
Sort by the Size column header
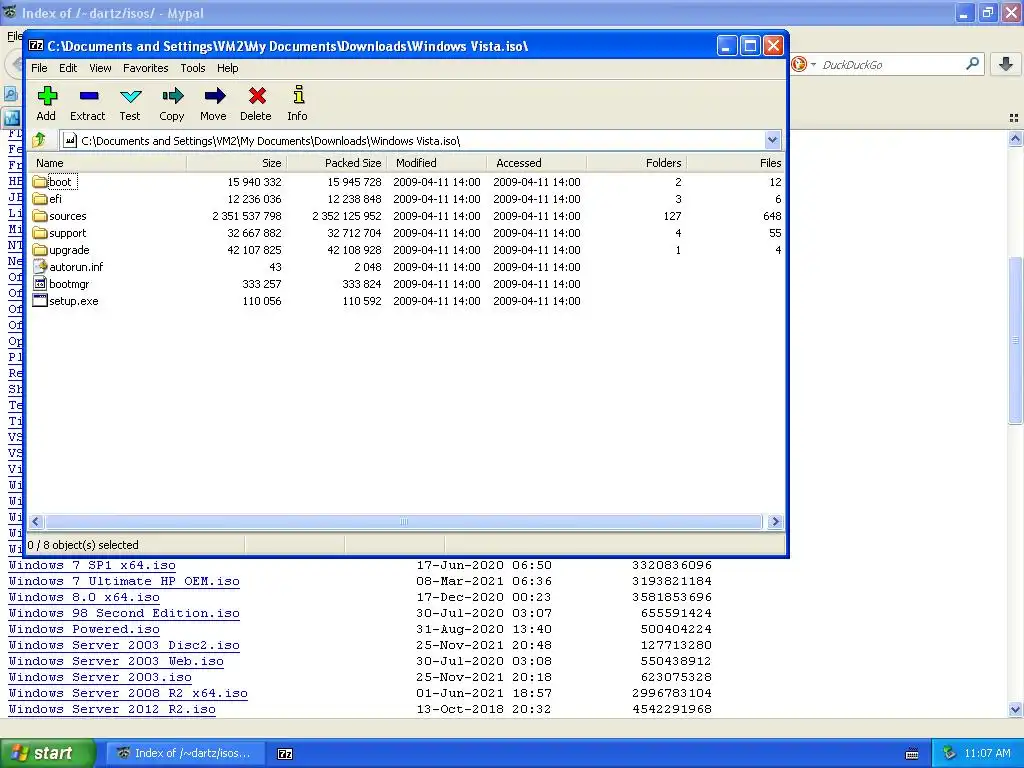point(236,163)
